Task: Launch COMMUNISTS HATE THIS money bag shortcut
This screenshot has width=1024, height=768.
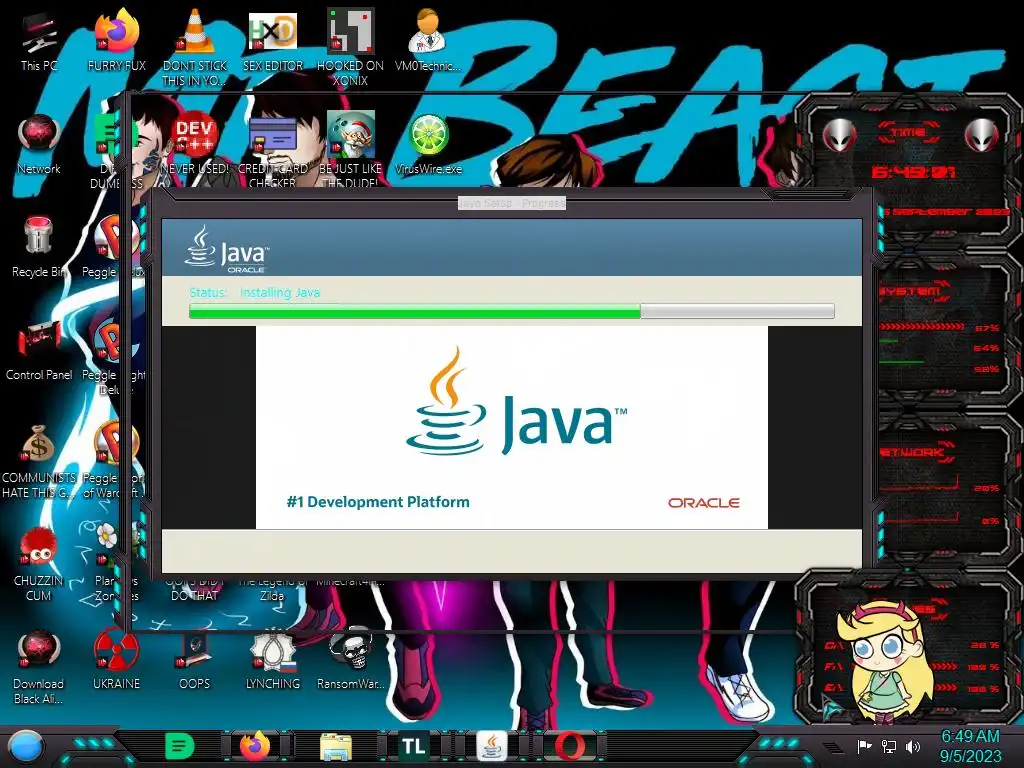Action: (39, 460)
